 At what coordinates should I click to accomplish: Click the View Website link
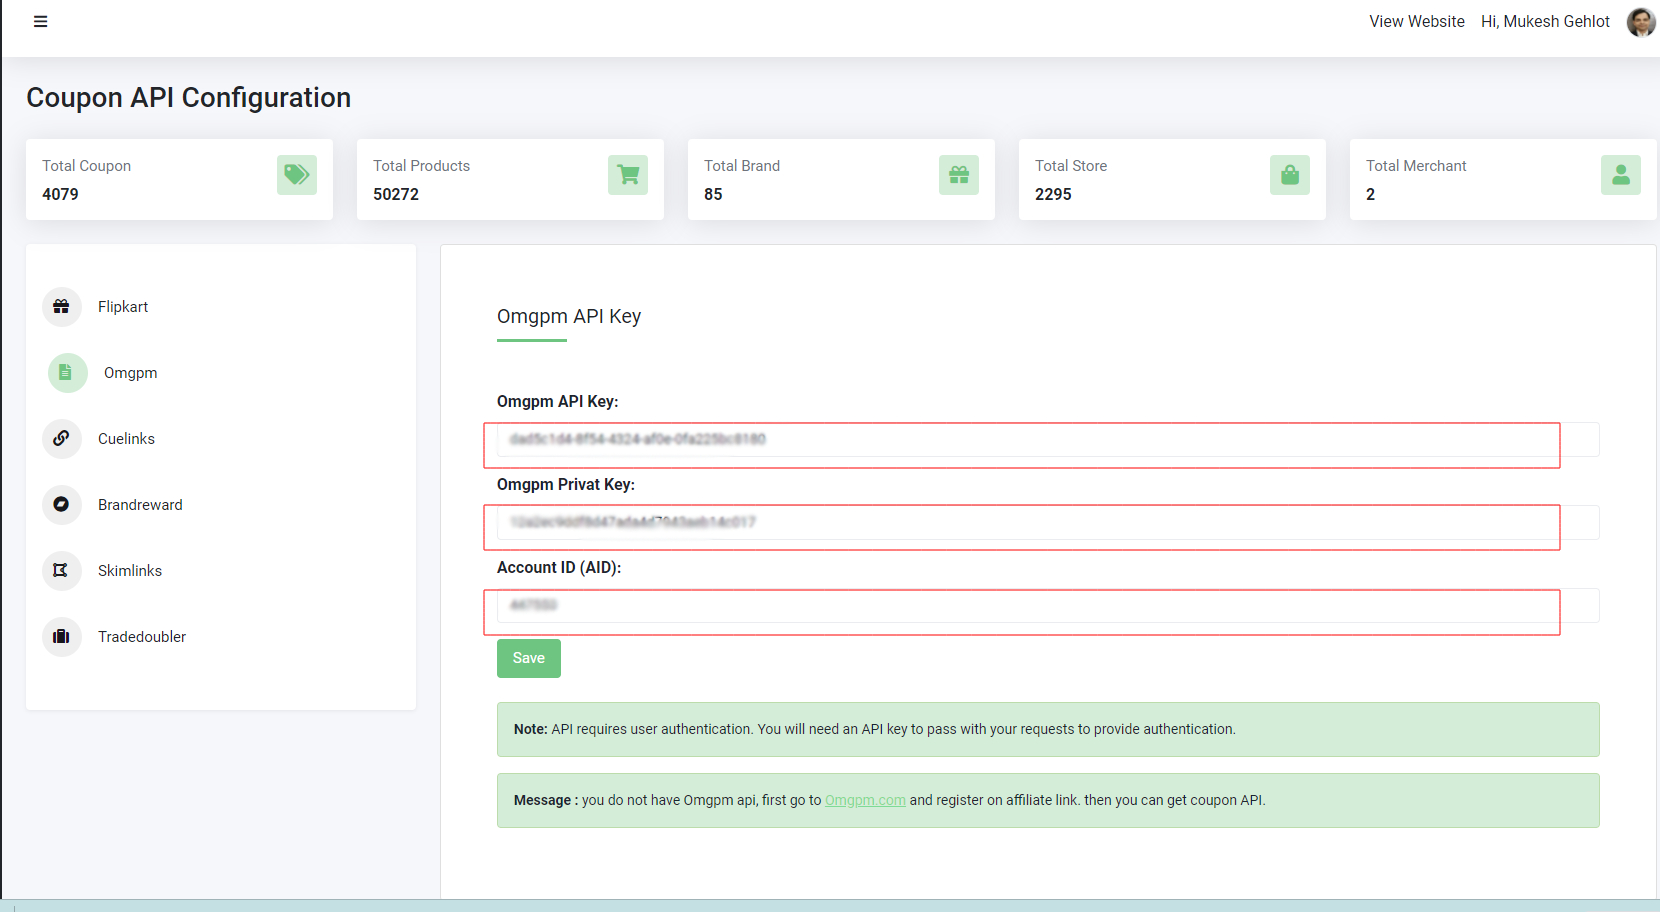click(1416, 22)
